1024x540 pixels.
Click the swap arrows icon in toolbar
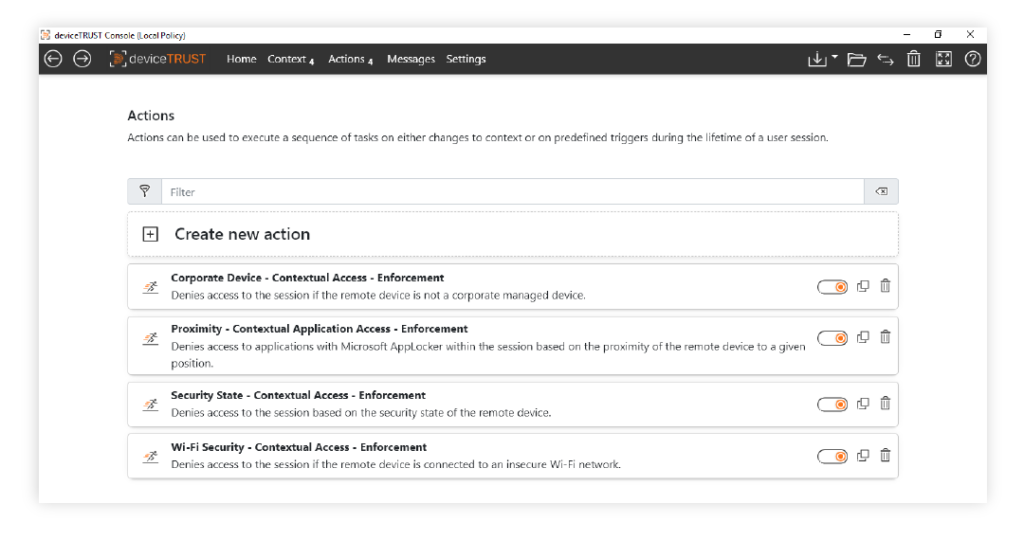click(x=885, y=59)
